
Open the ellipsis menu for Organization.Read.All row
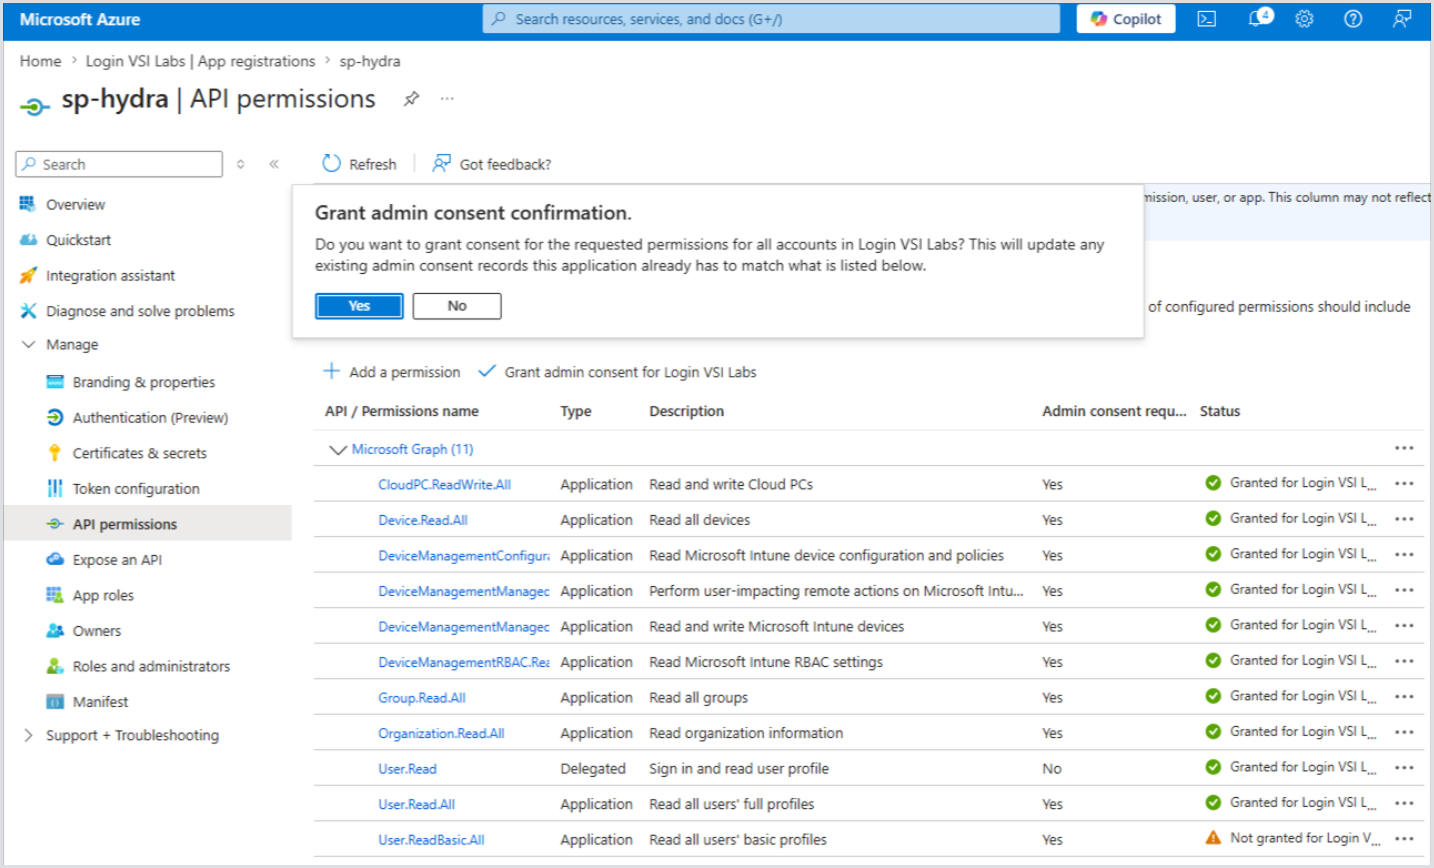[x=1404, y=732]
